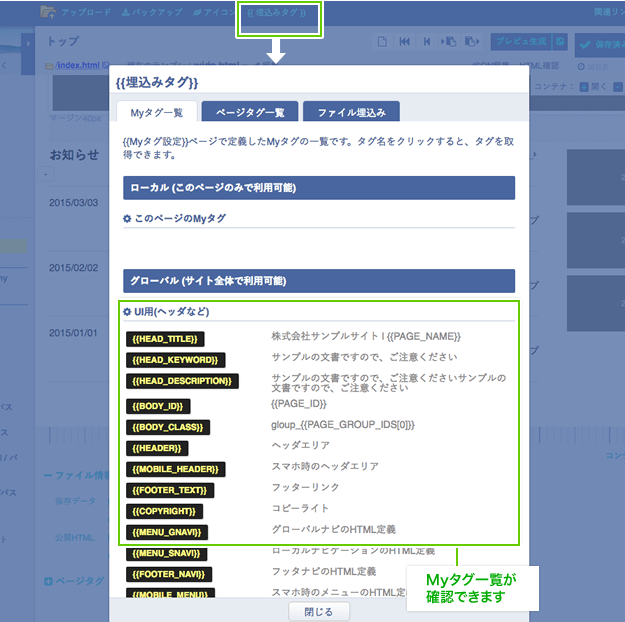Switch to the Myタグ一覧 tab
The width and height of the screenshot is (625, 622).
(156, 112)
